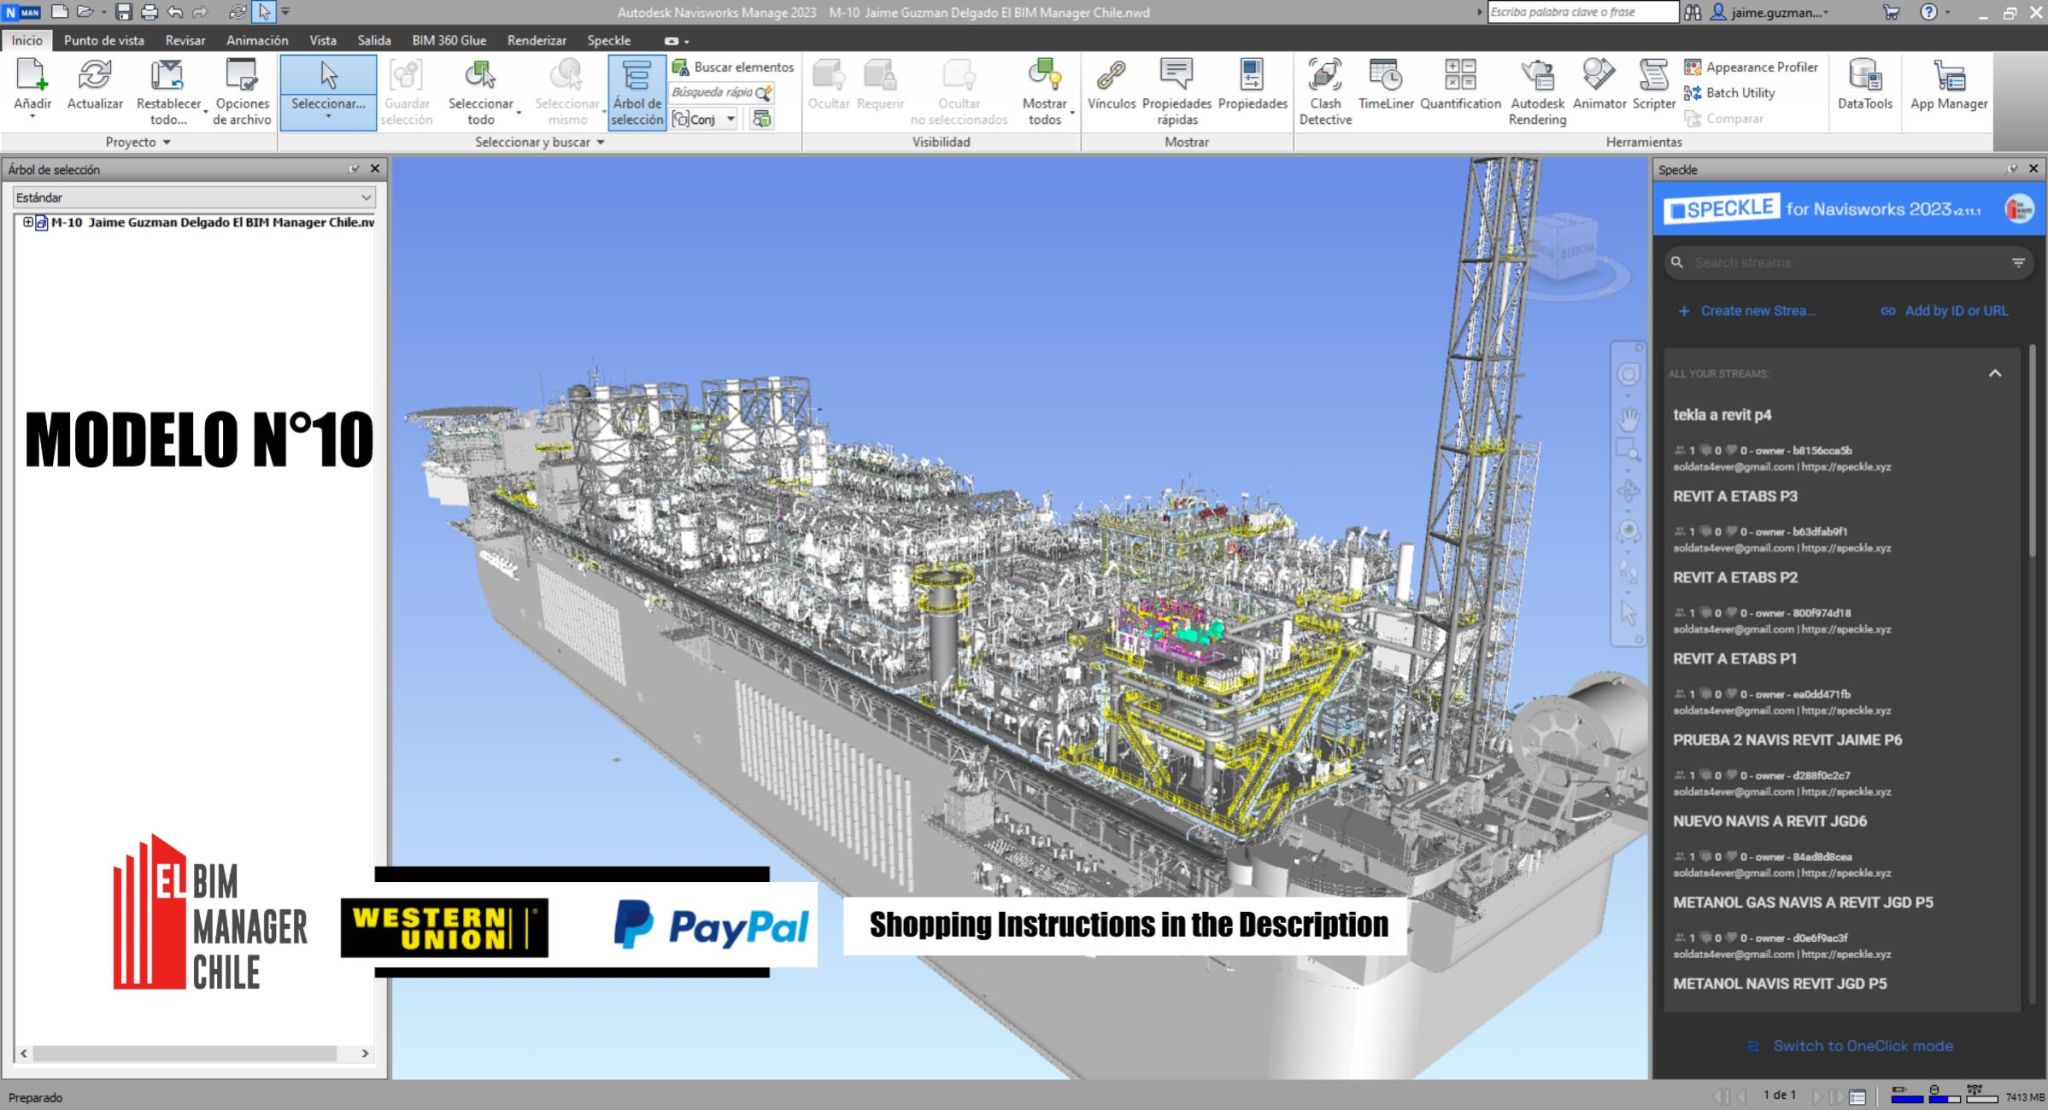Open the Clash Detective tool
Screen dimensions: 2048x1110
[x=1325, y=90]
